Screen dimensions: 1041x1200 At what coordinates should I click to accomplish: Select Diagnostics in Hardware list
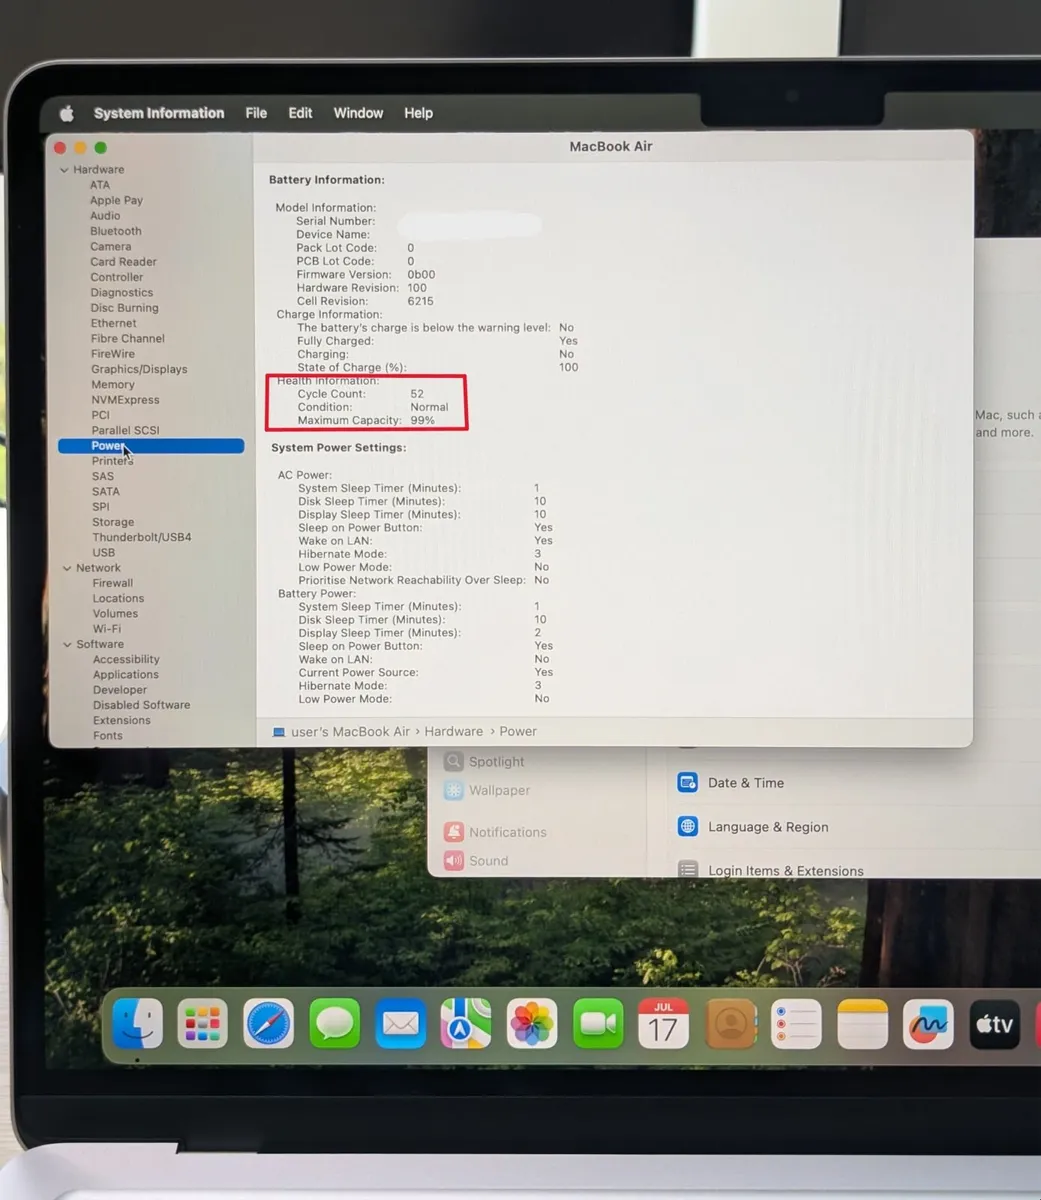122,293
